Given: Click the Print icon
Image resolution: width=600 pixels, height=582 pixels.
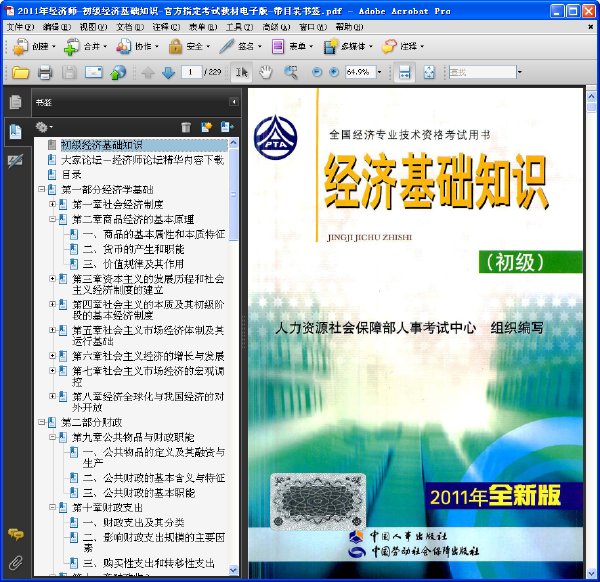Looking at the screenshot, I should pyautogui.click(x=45, y=72).
